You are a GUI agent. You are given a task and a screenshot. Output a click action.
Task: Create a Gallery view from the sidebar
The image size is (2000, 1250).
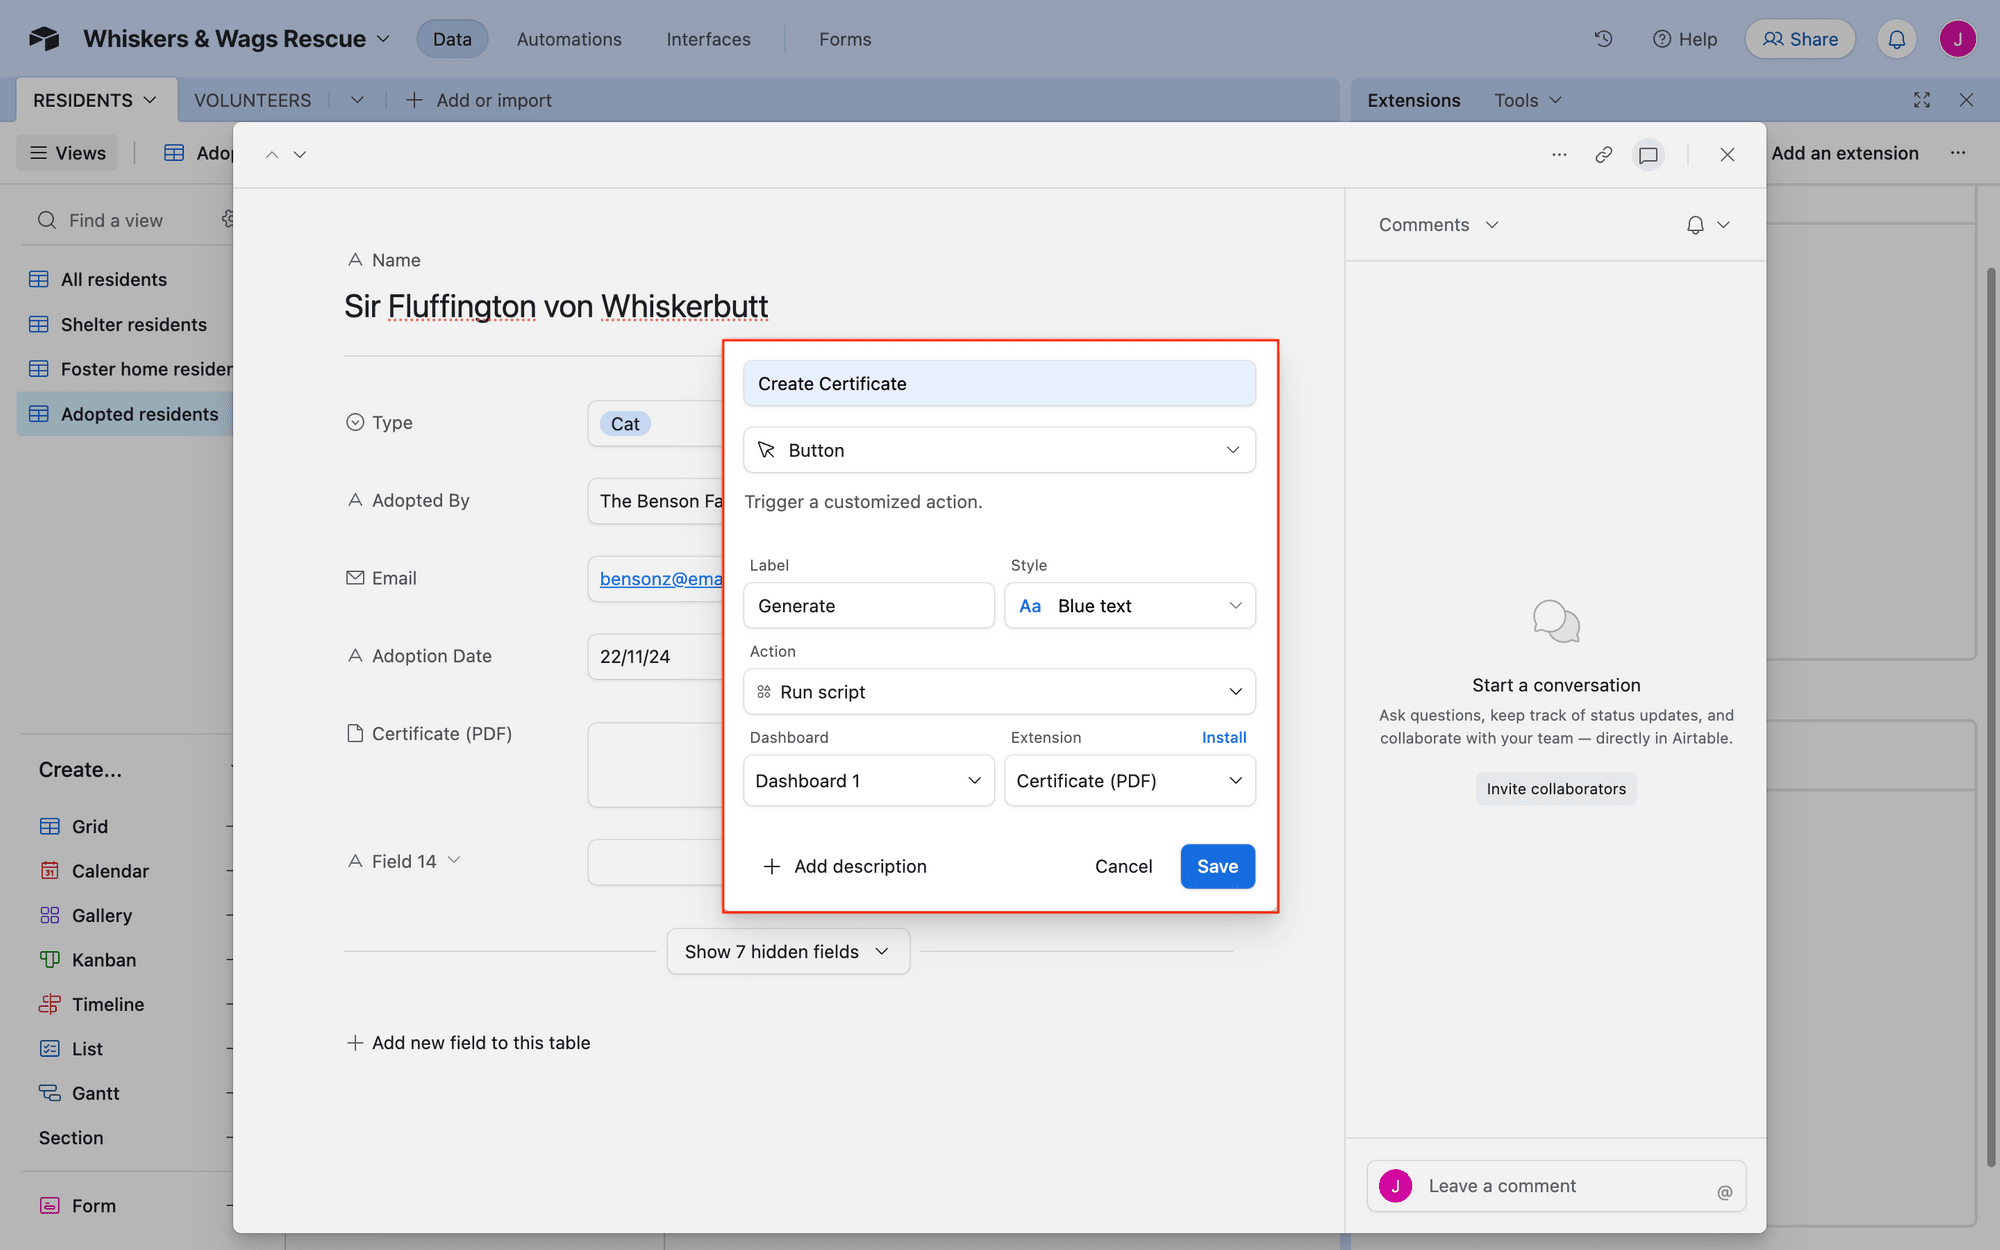[x=102, y=915]
